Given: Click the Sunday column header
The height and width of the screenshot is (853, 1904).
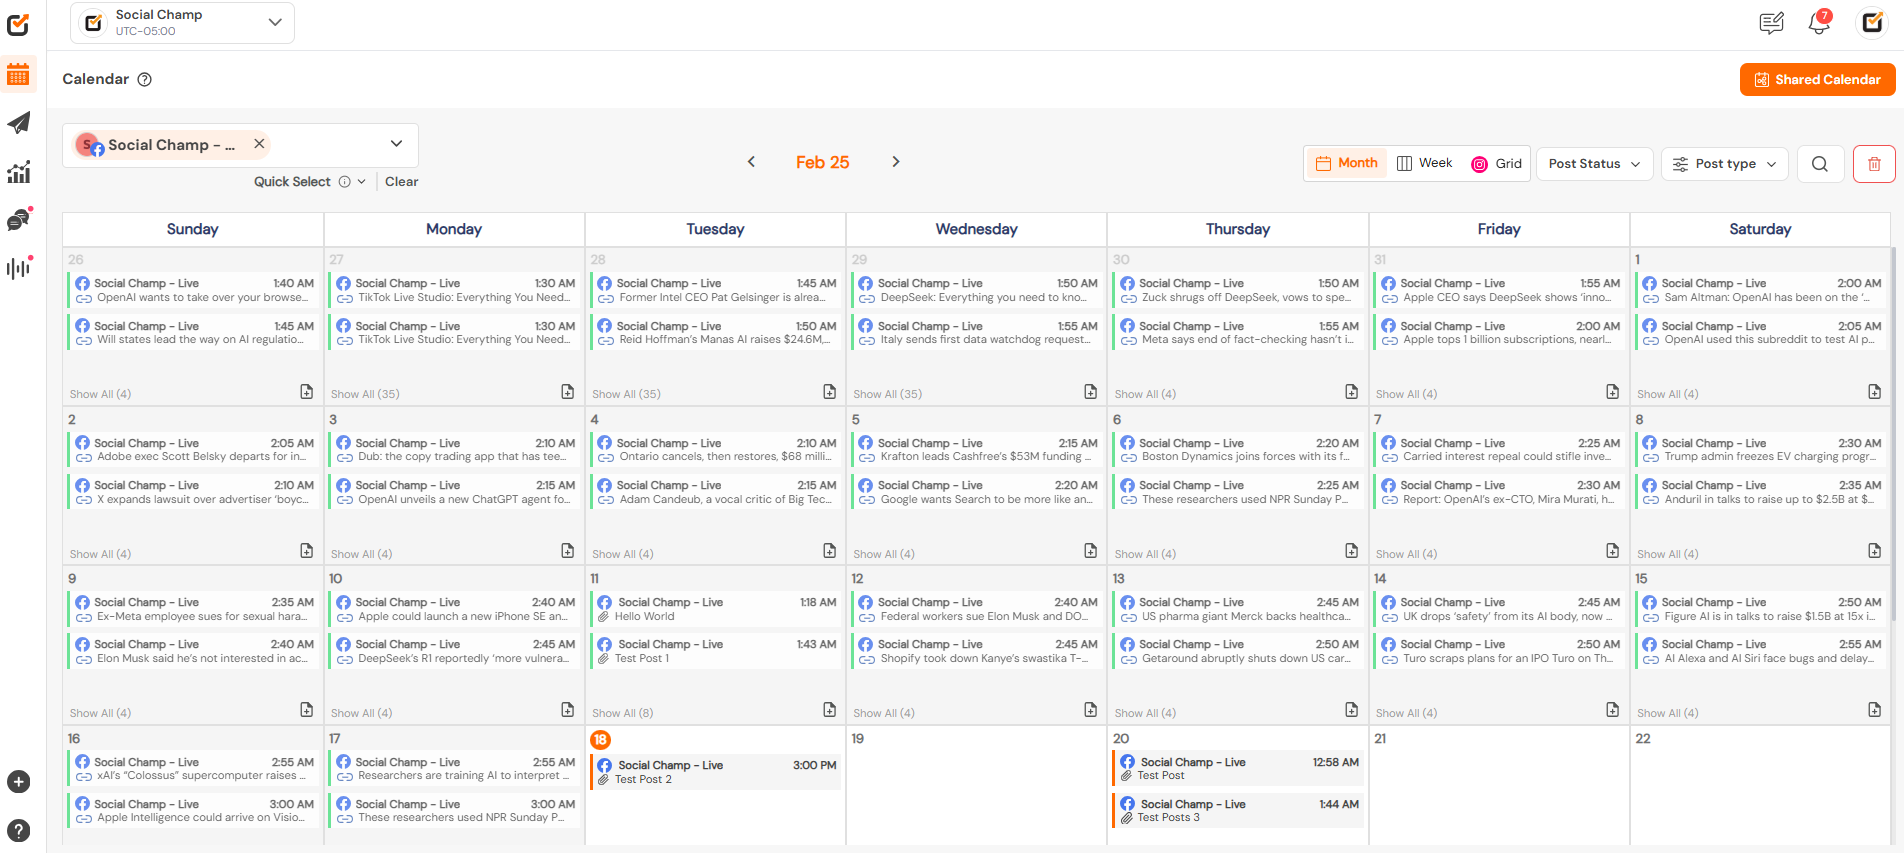Looking at the screenshot, I should pos(192,229).
